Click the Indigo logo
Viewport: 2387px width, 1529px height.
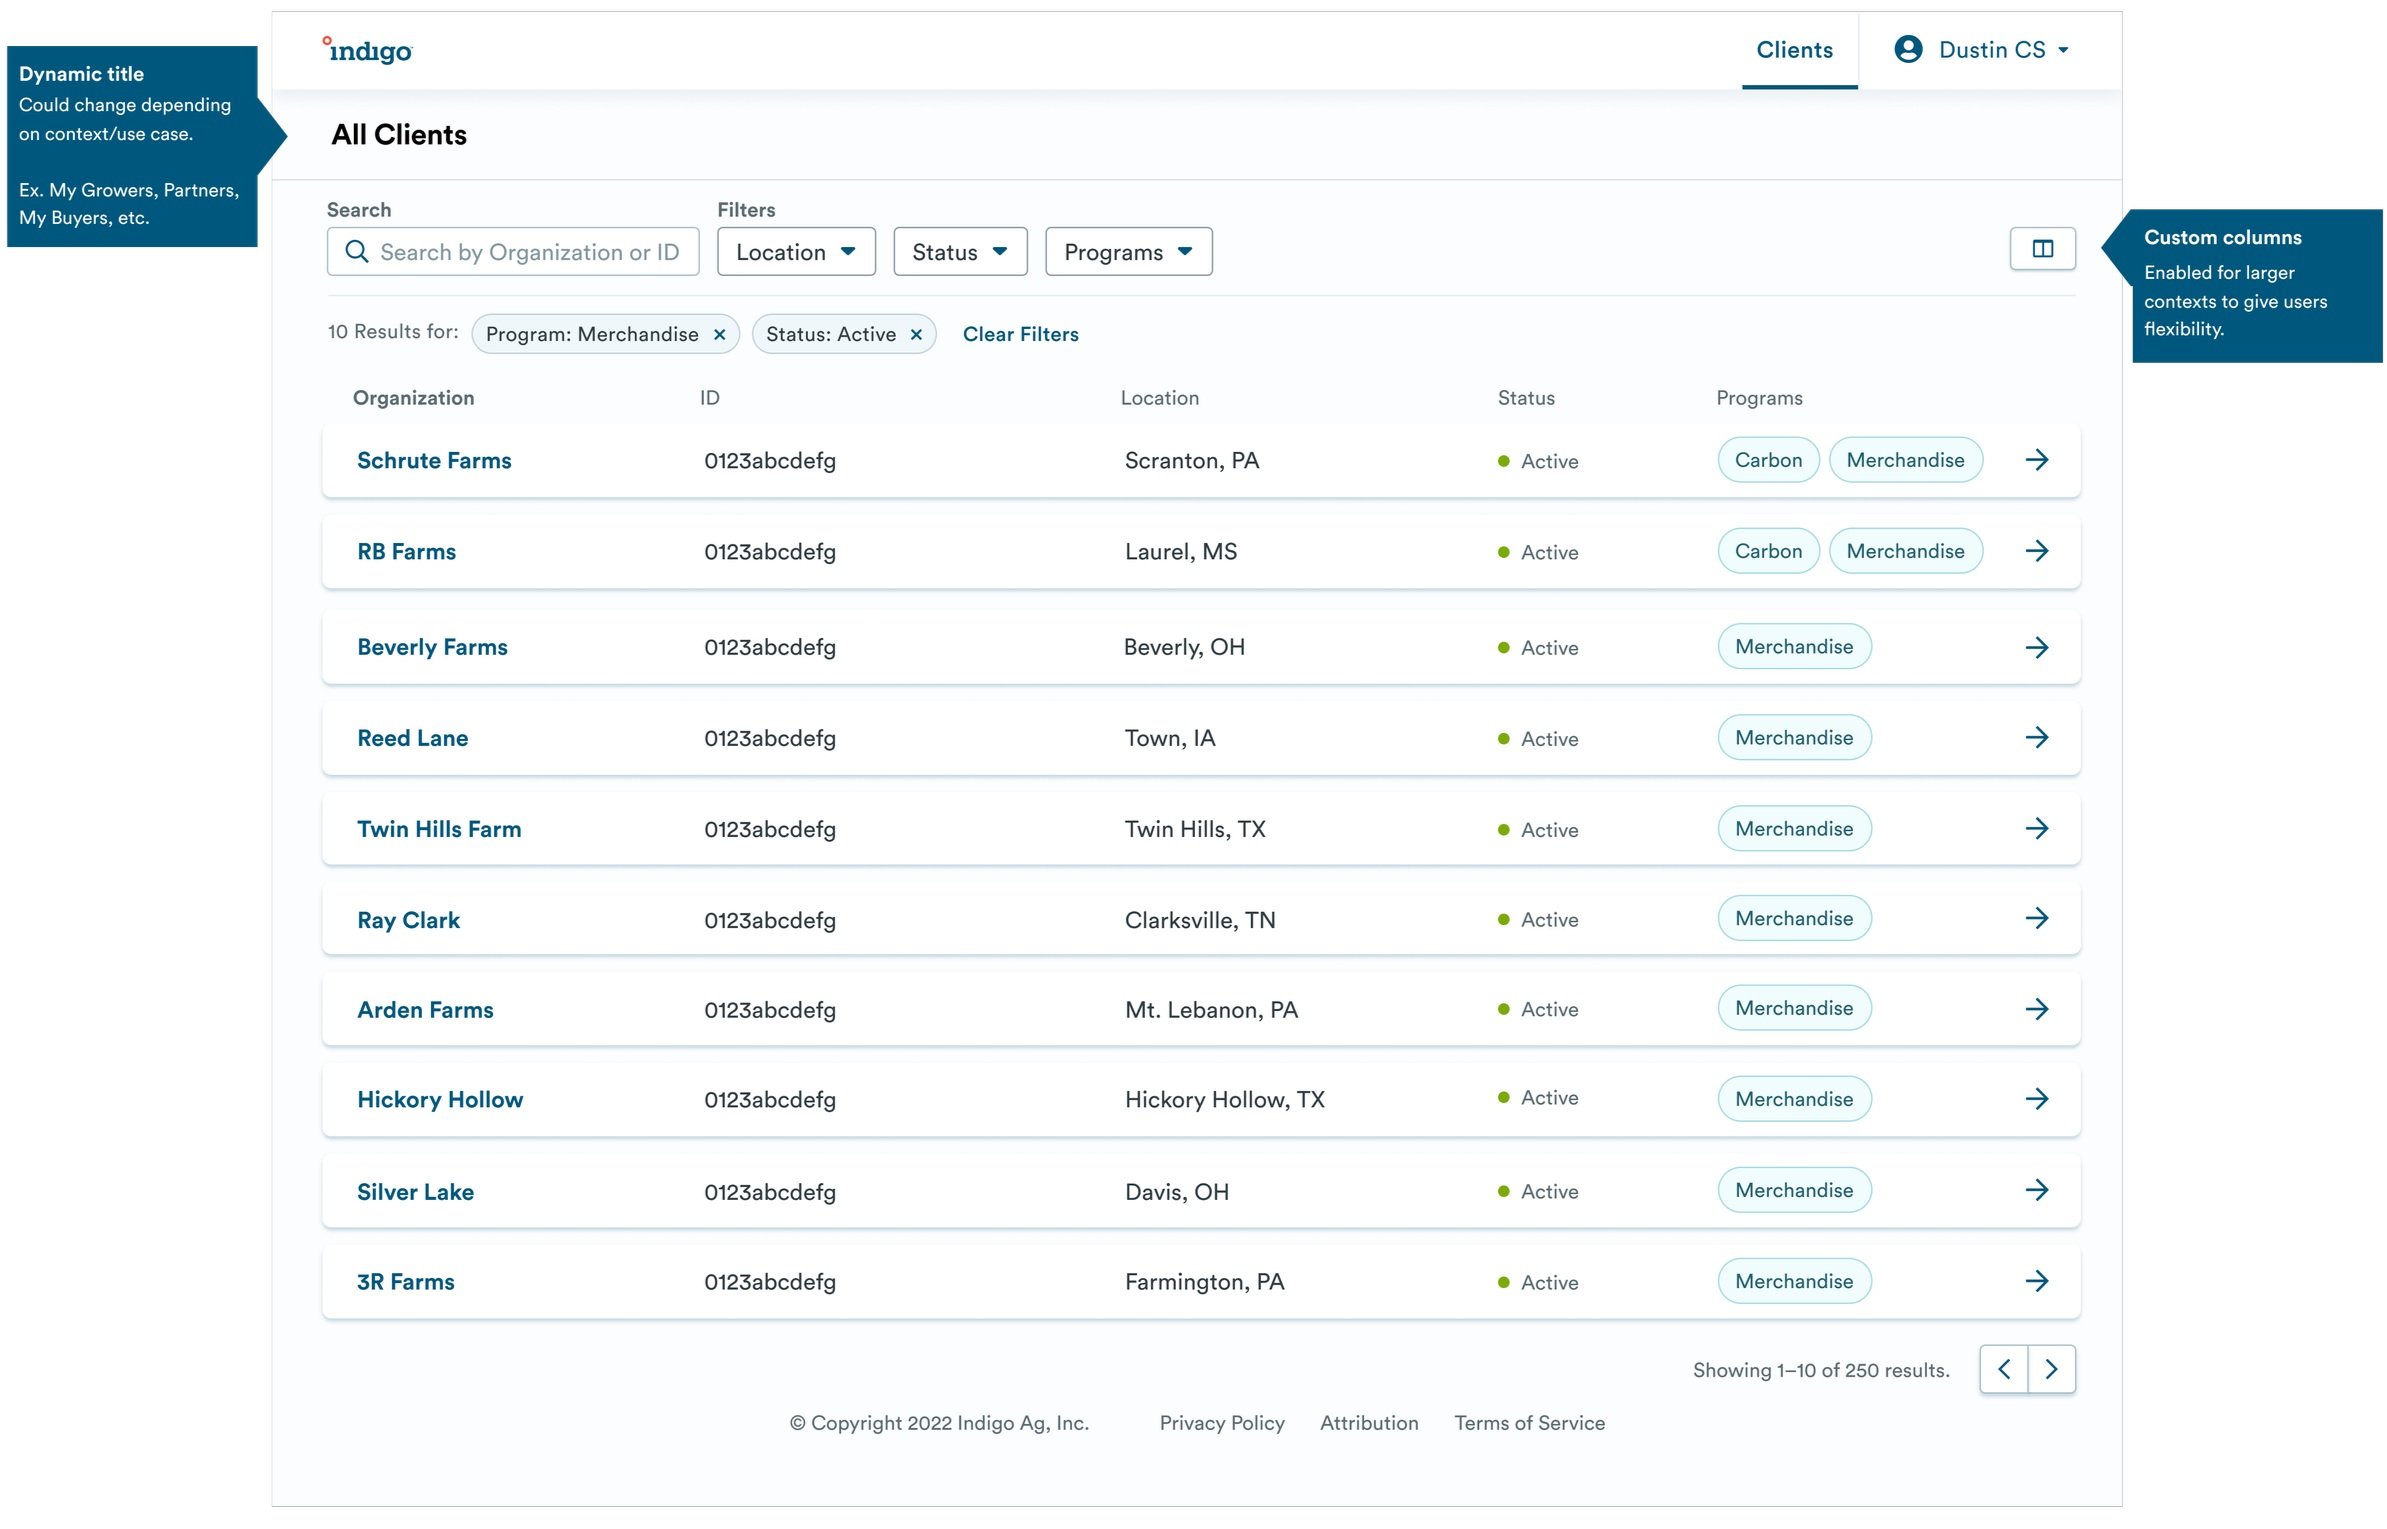pyautogui.click(x=366, y=50)
